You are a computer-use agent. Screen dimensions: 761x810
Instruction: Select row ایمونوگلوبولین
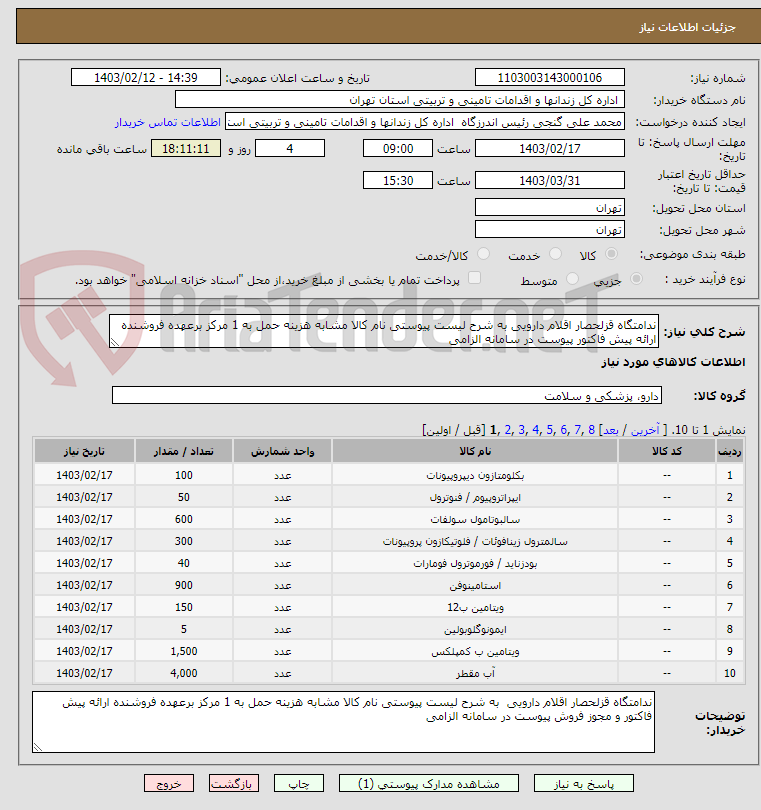pyautogui.click(x=389, y=629)
